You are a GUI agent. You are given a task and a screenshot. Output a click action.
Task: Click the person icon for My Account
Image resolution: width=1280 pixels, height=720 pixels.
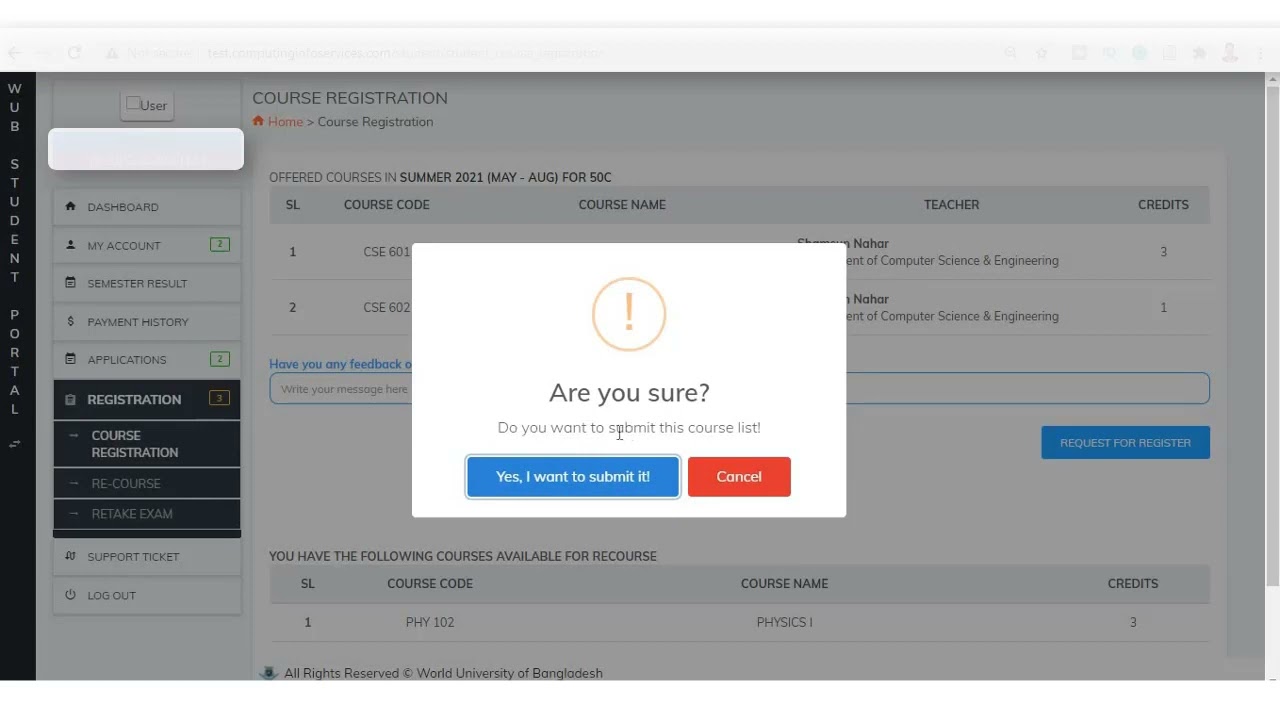(x=70, y=245)
